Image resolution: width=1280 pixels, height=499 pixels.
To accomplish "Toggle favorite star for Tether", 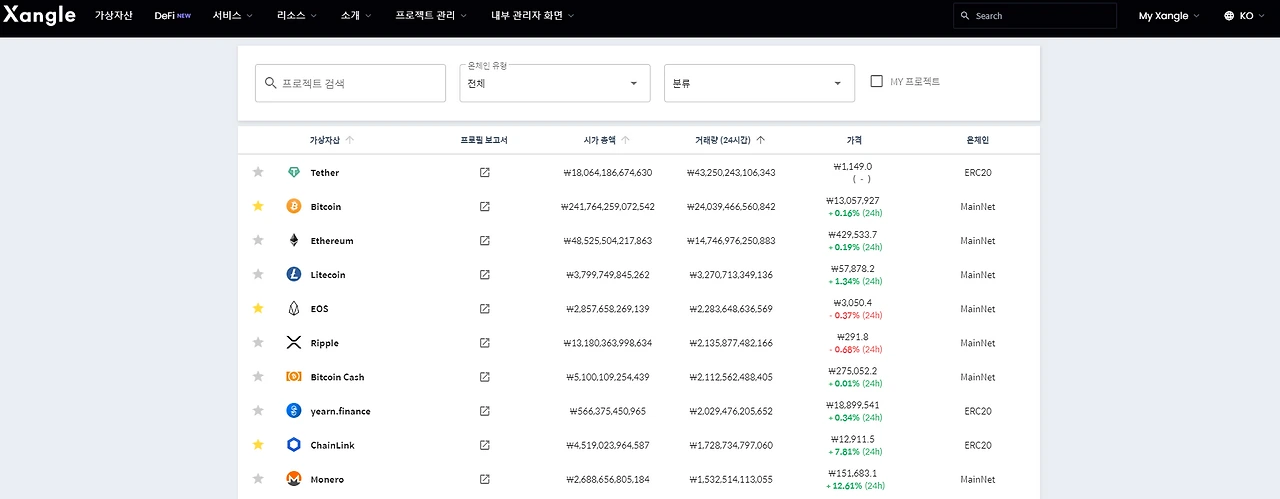I will [x=258, y=172].
